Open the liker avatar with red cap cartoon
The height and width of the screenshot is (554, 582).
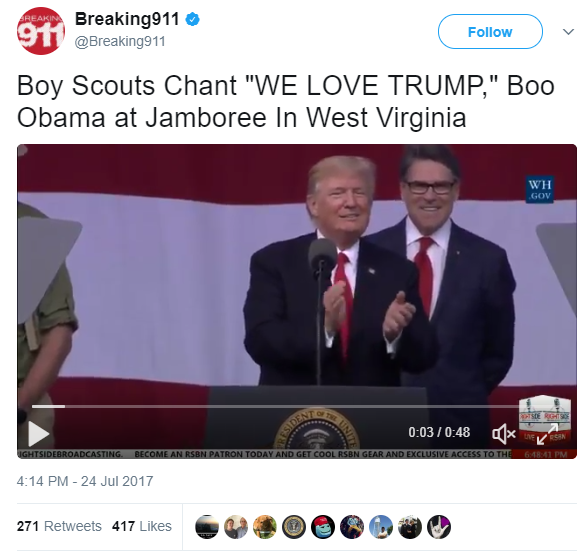click(x=323, y=527)
